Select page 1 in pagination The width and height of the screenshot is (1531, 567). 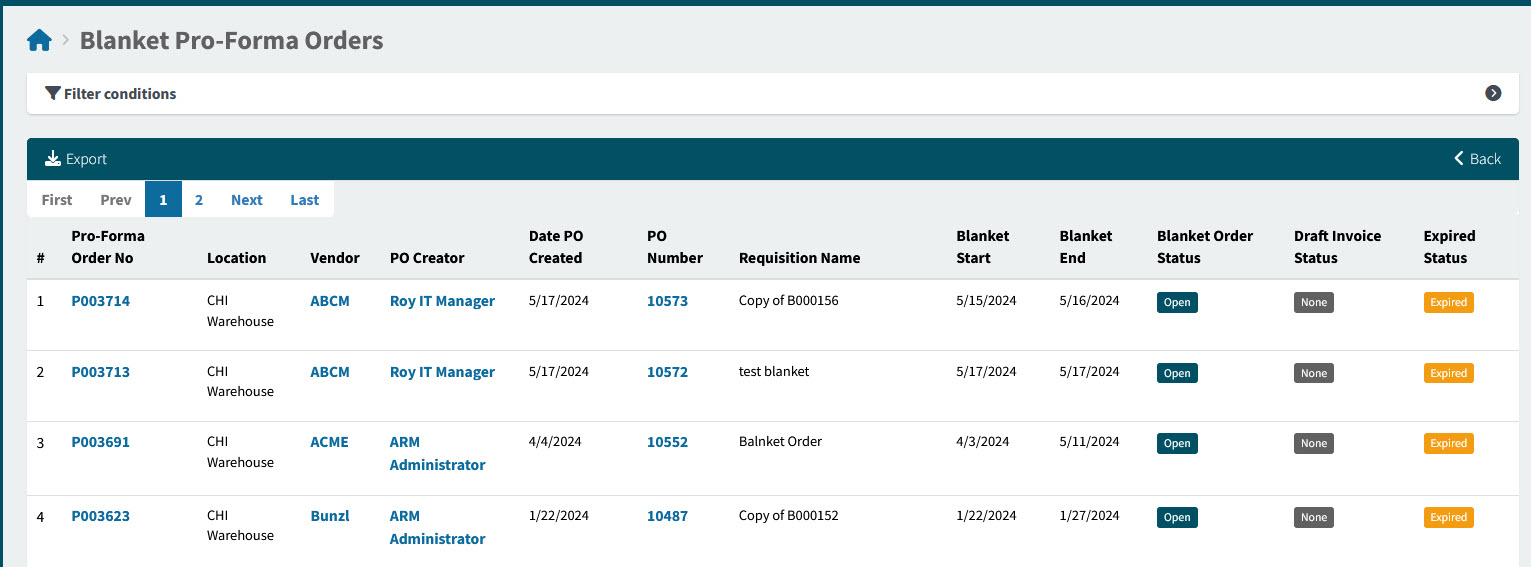tap(163, 200)
